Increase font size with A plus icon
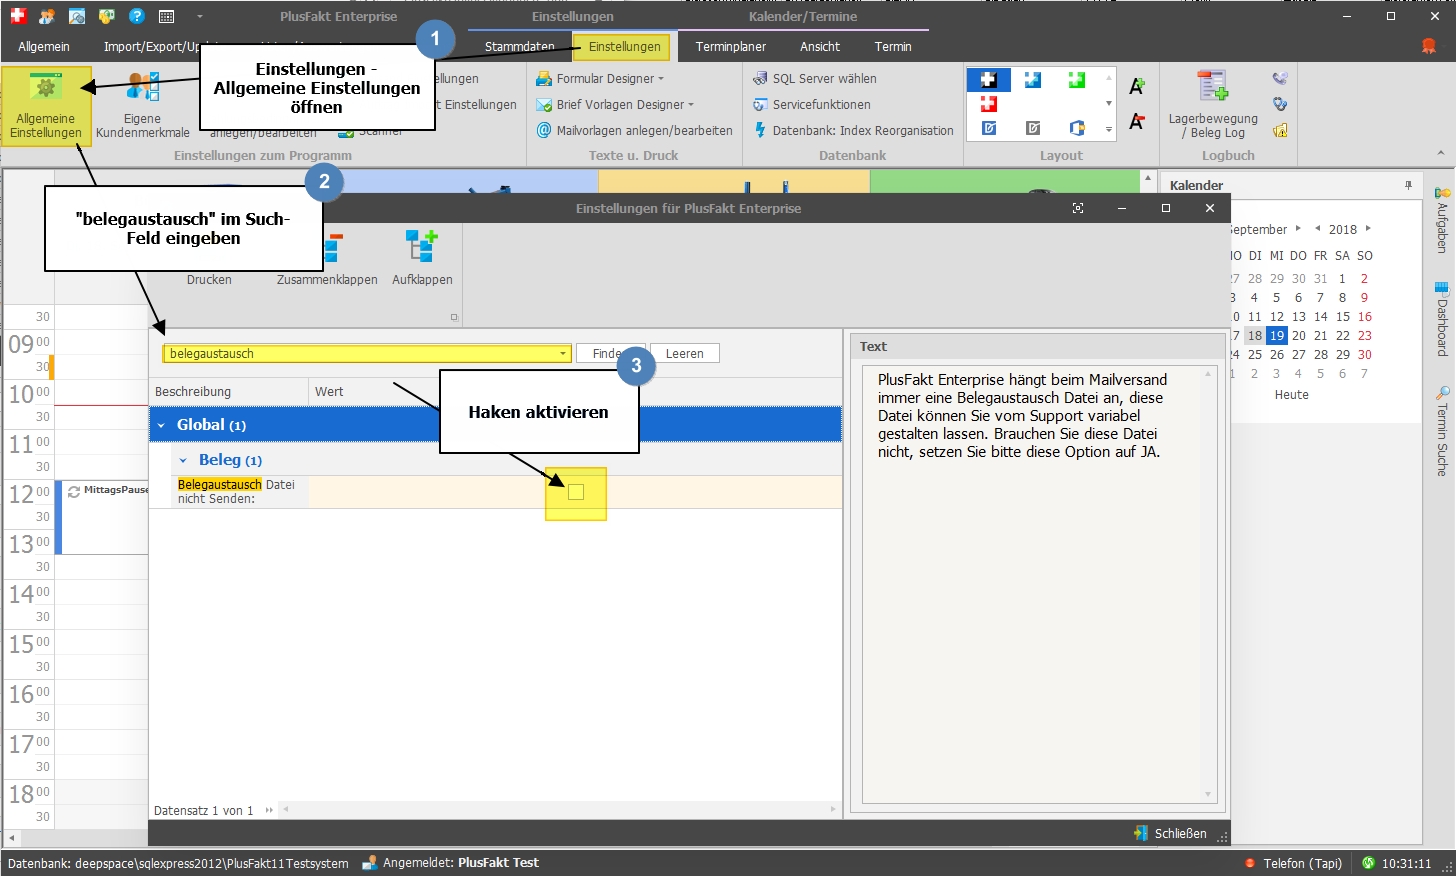The image size is (1456, 876). coord(1137,86)
